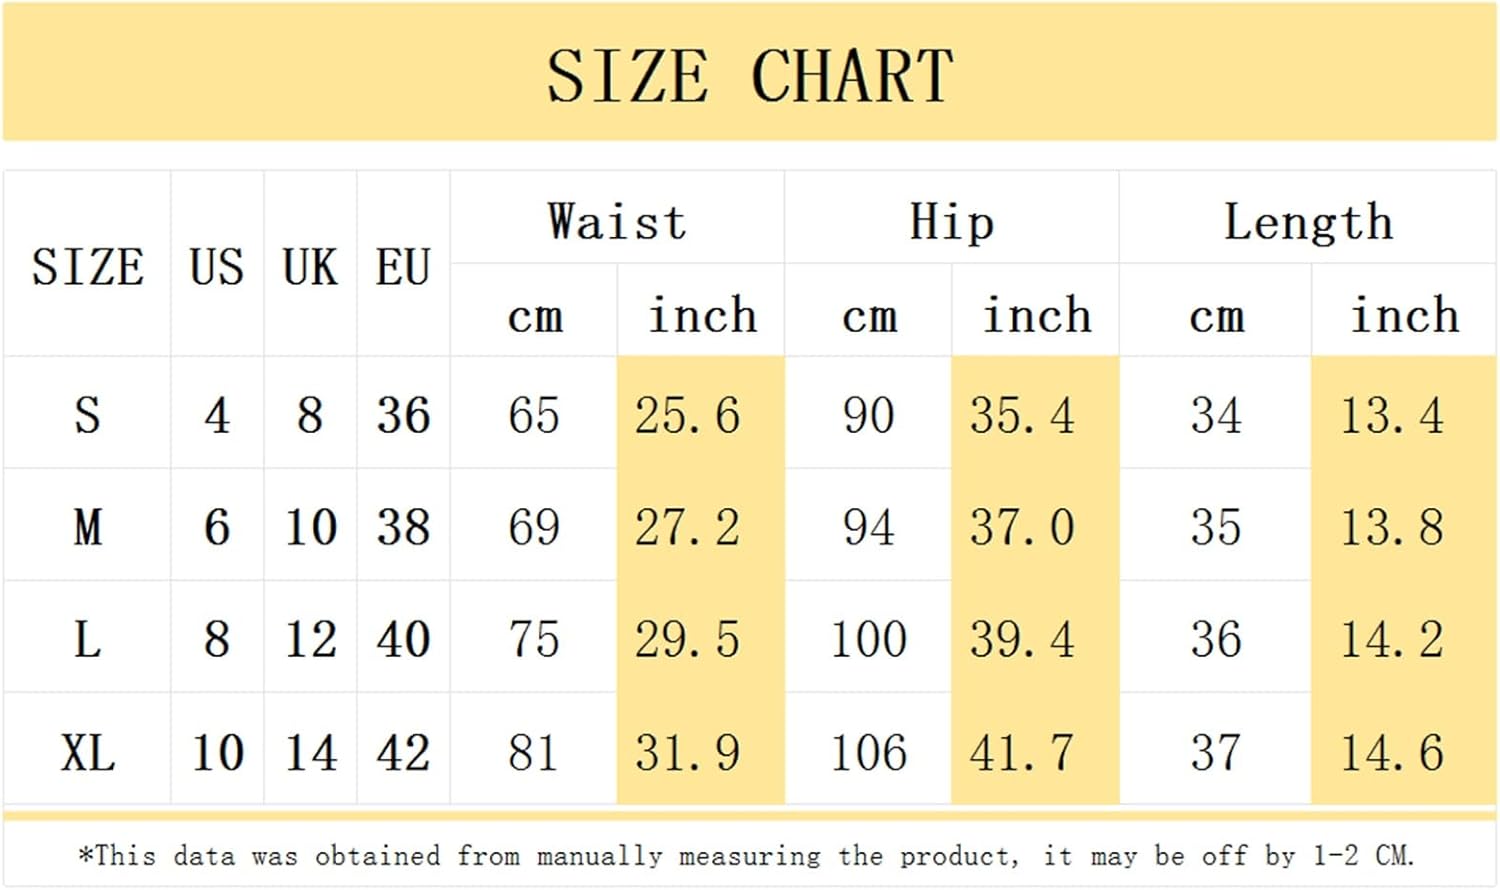Click the EU column header

click(403, 267)
